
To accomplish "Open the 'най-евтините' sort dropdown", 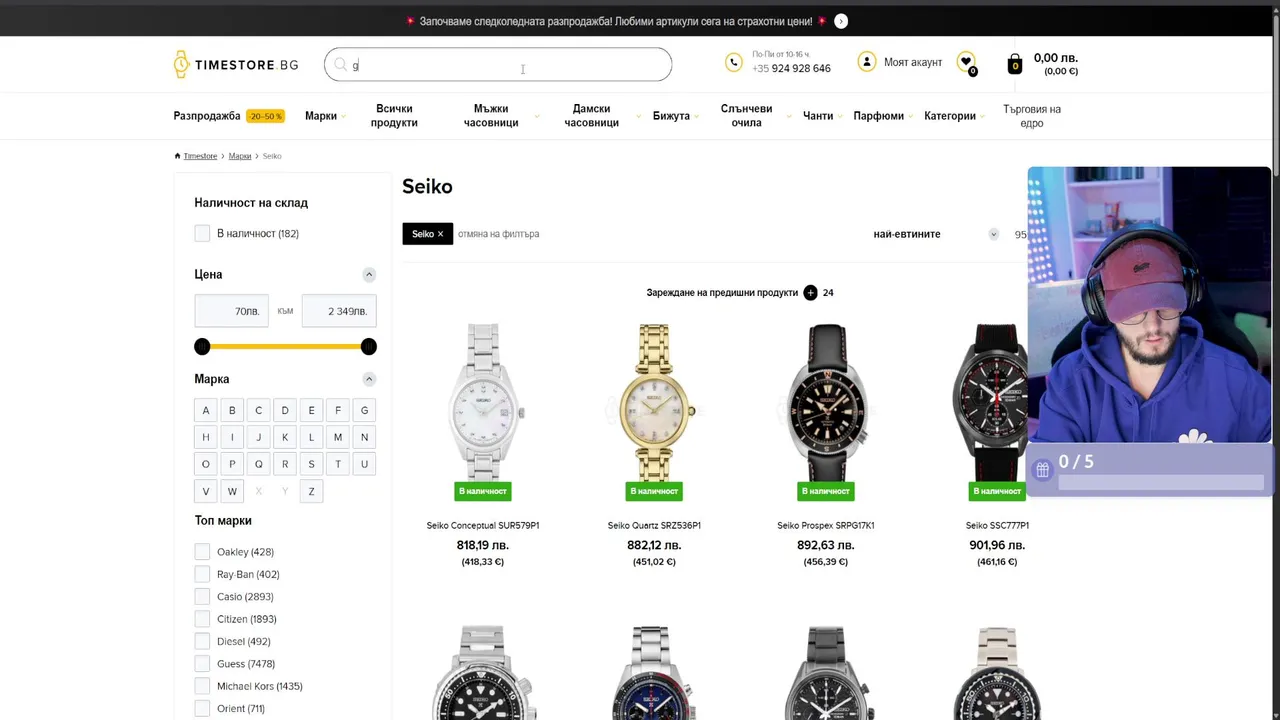I will pyautogui.click(x=935, y=234).
